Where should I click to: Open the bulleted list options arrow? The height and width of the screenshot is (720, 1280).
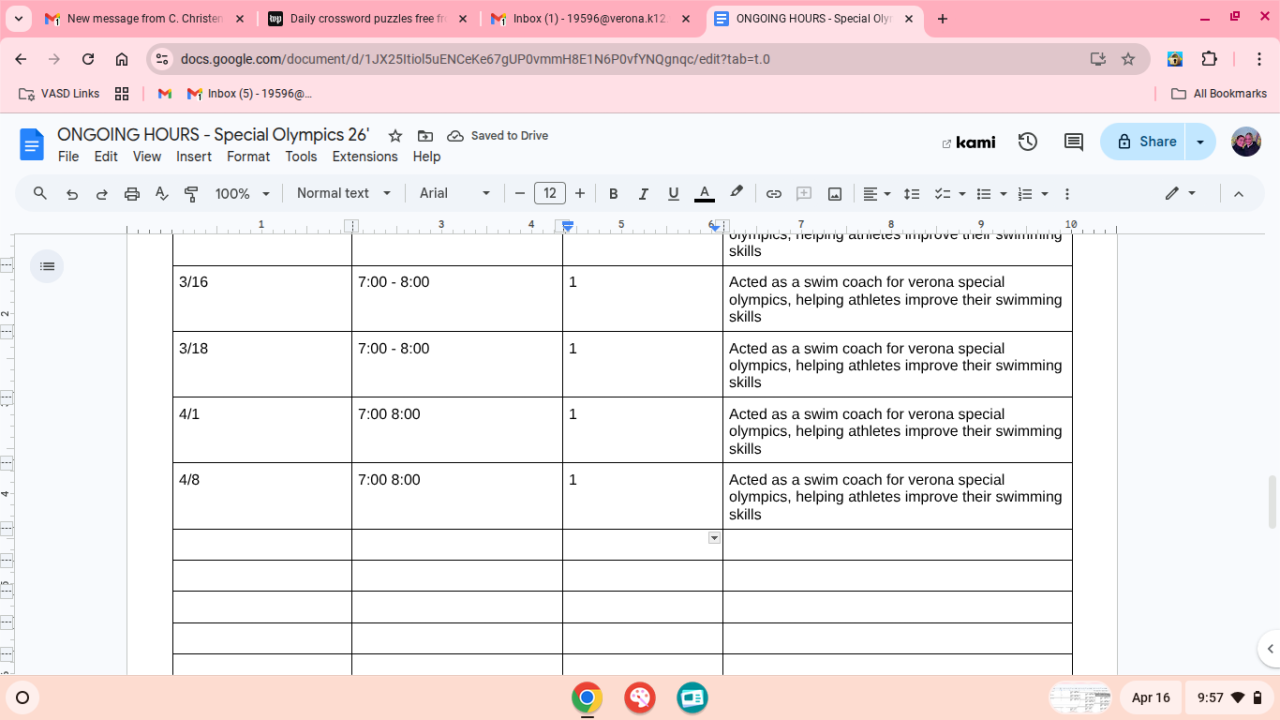(x=1003, y=194)
